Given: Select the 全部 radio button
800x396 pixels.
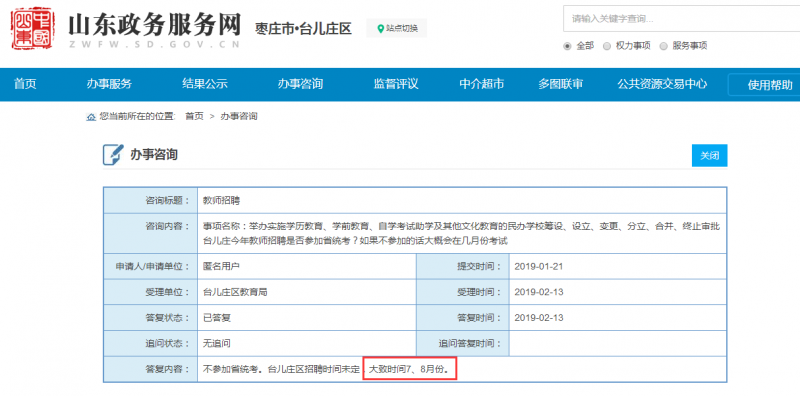Looking at the screenshot, I should (567, 46).
